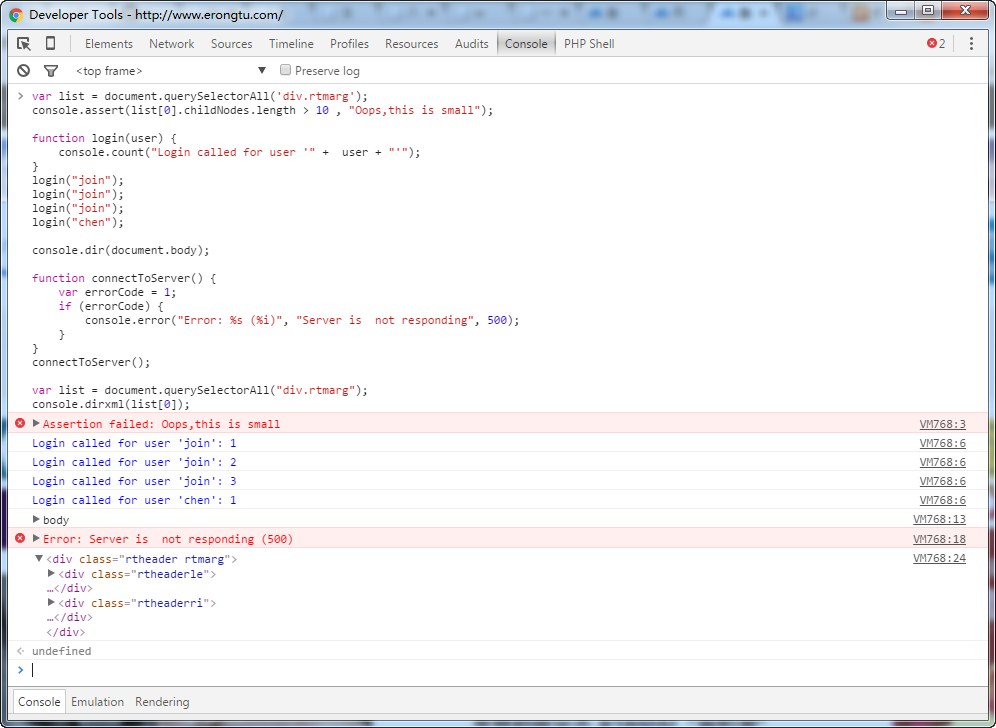This screenshot has height=728, width=996.
Task: Switch to the Elements tab
Action: coord(109,44)
